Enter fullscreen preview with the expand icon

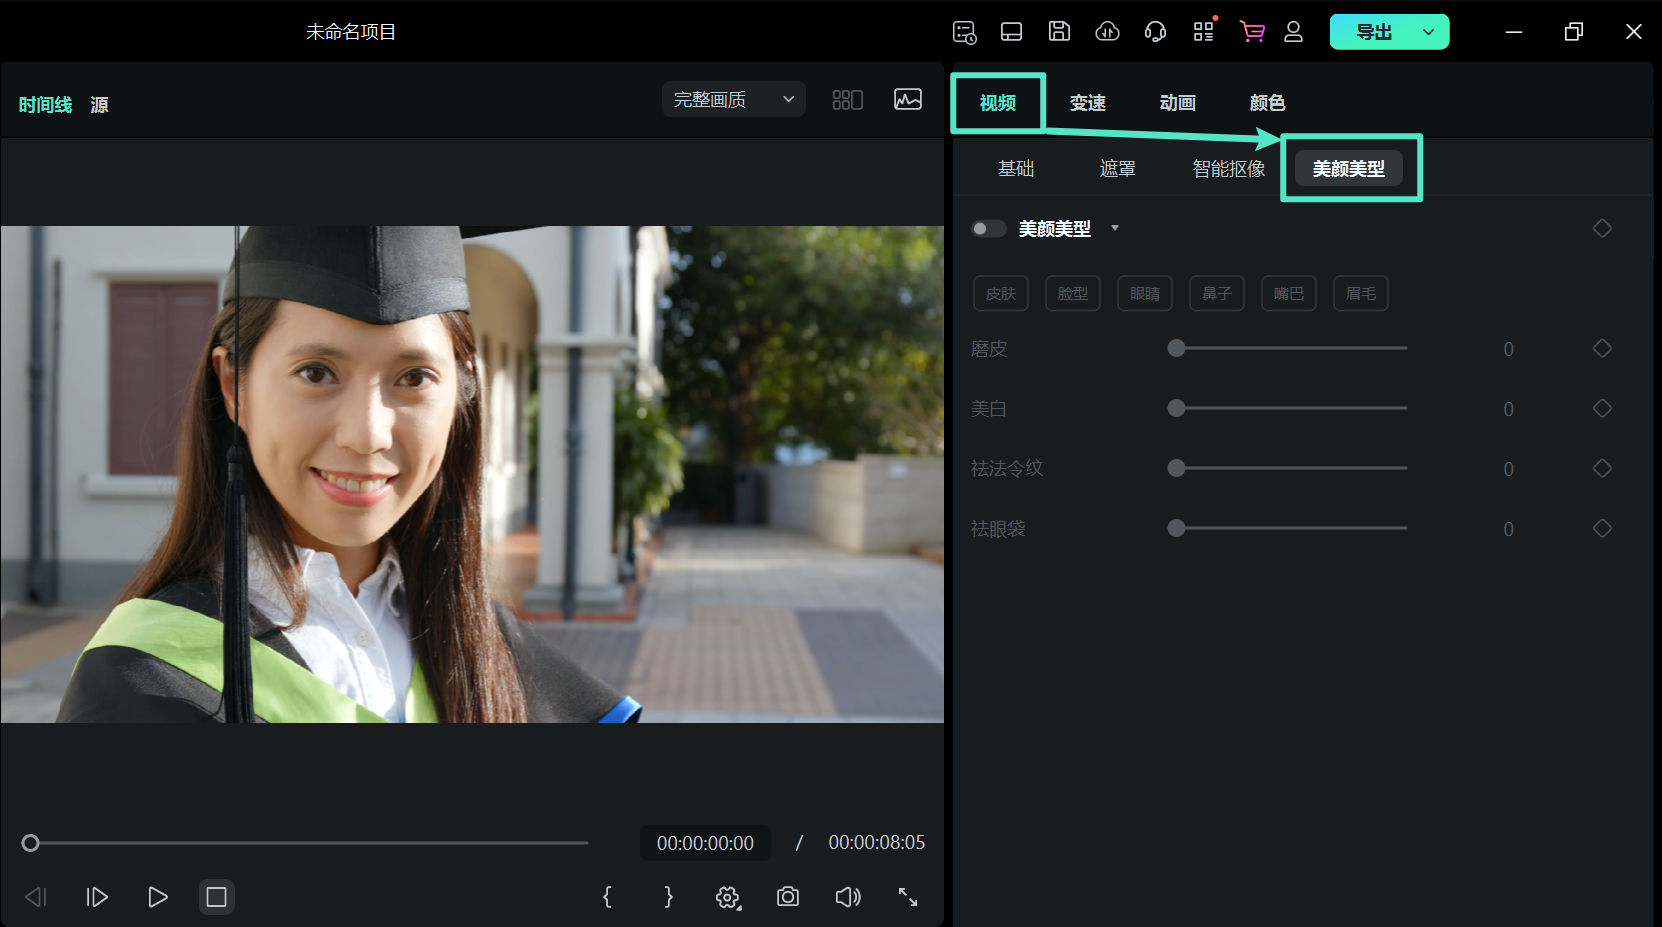pos(908,897)
